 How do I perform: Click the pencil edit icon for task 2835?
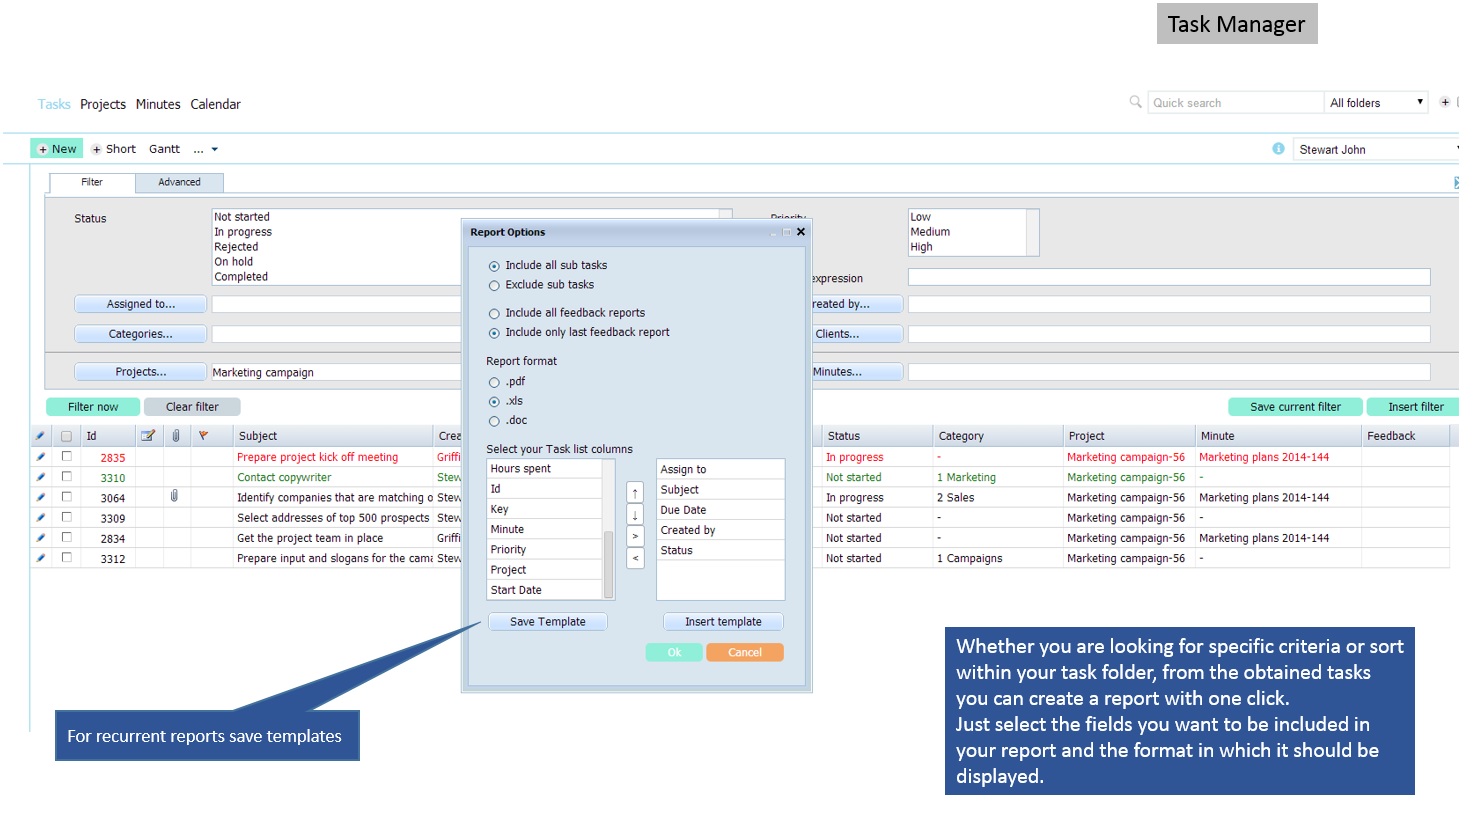[41, 457]
